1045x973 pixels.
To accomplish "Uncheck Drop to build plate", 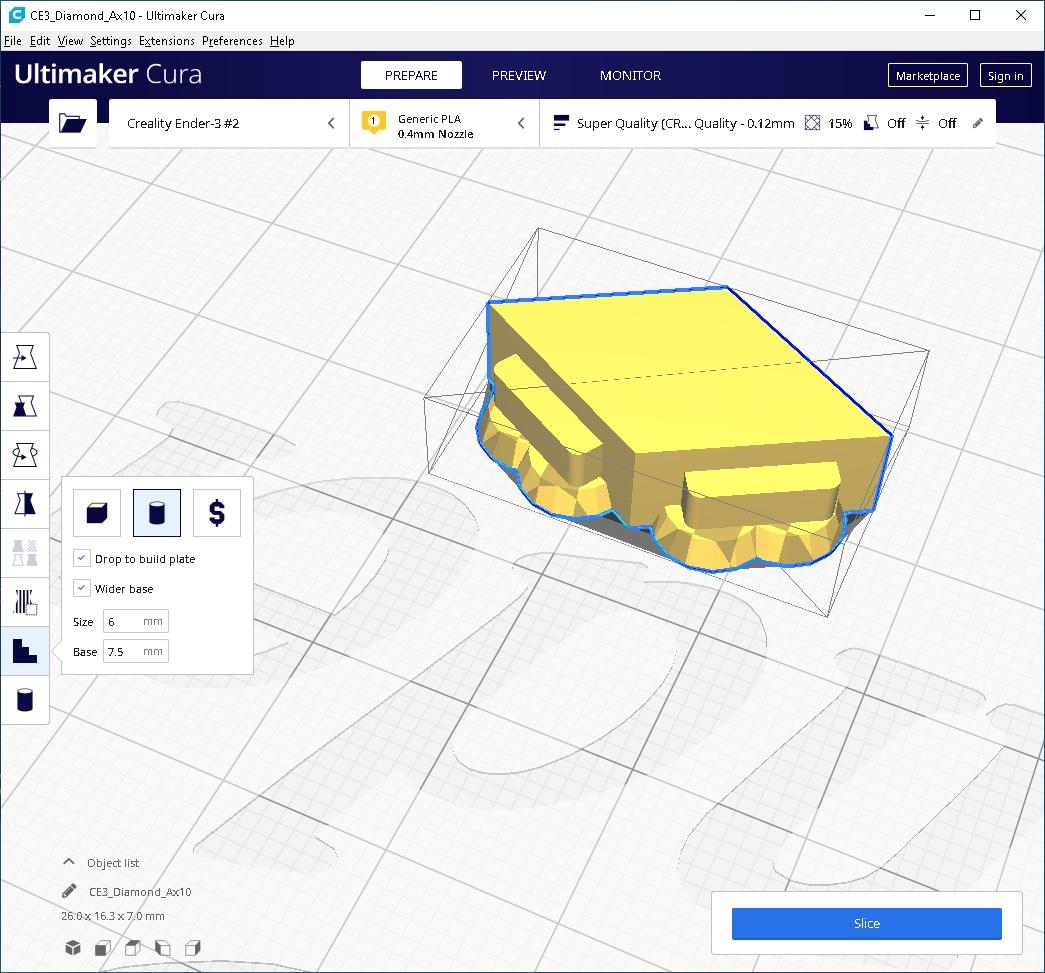I will 81,558.
